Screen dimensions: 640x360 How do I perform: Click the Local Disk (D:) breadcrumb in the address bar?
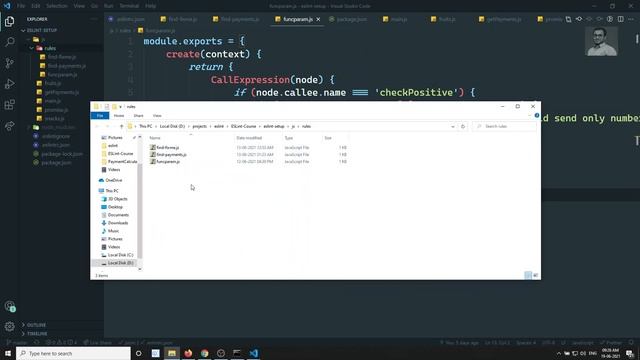click(172, 127)
